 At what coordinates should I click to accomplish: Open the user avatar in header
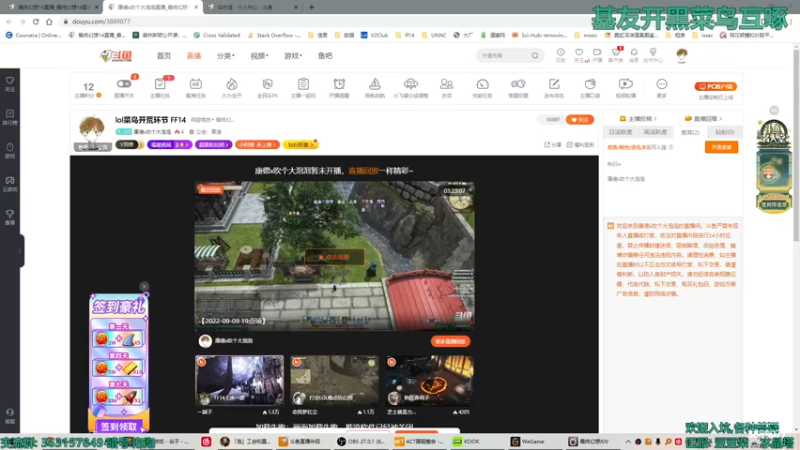pyautogui.click(x=682, y=54)
